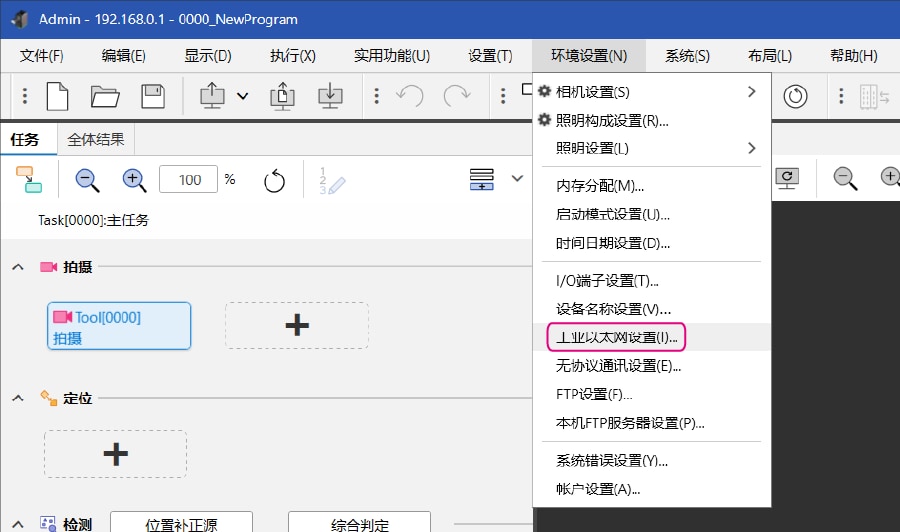
Task: Save program using the floppy disk icon
Action: 152,96
